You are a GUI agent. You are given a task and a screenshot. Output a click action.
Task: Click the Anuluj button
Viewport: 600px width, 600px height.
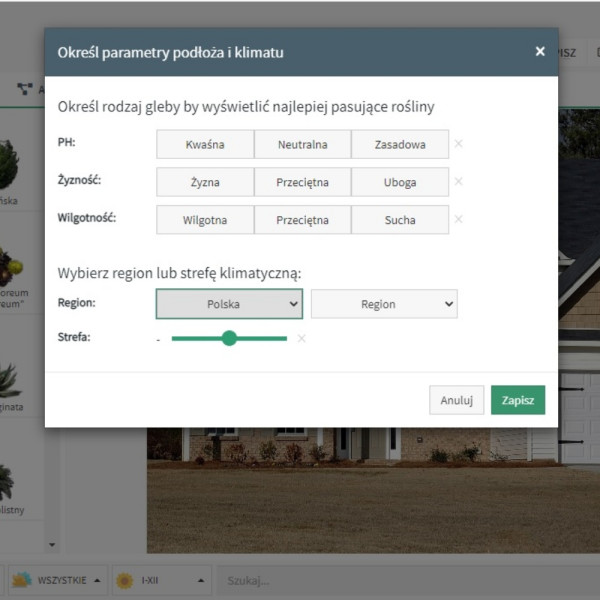pos(457,400)
